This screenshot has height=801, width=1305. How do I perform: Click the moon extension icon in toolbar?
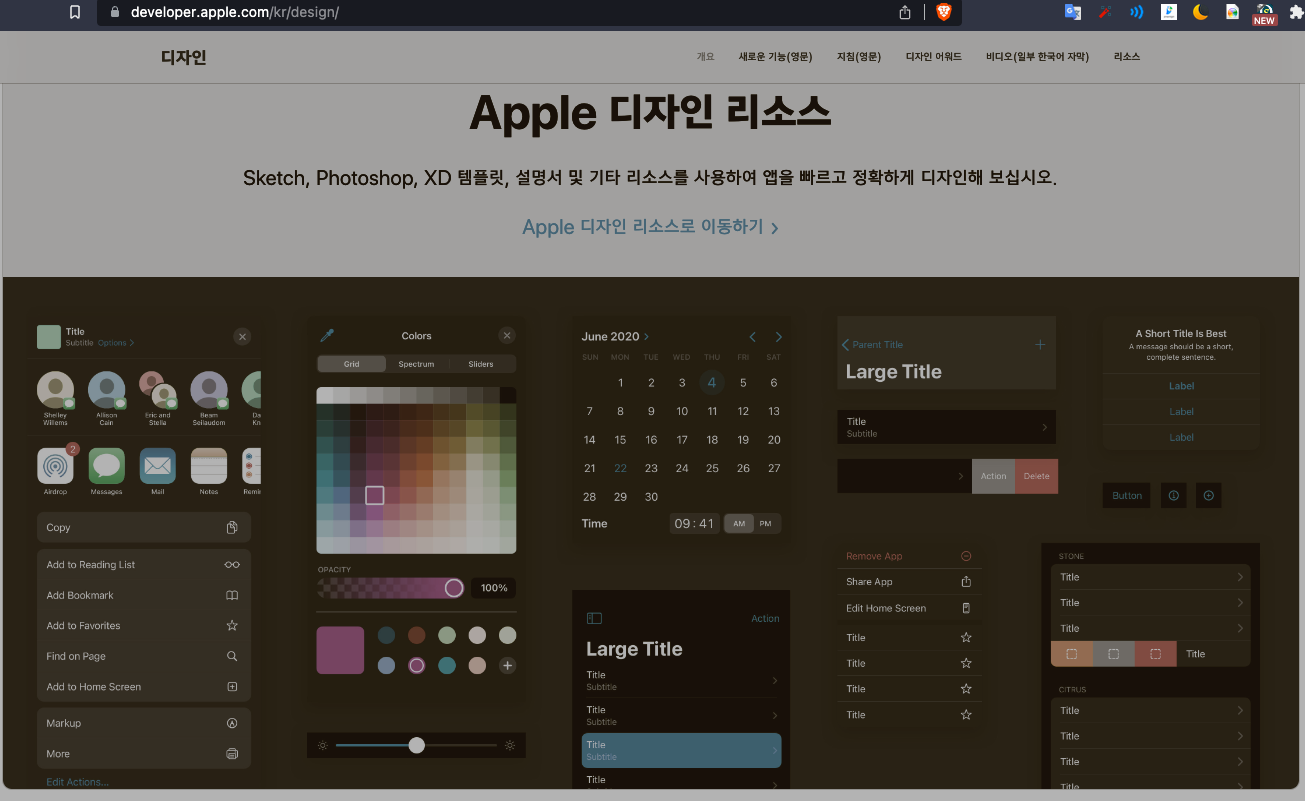tap(1200, 12)
